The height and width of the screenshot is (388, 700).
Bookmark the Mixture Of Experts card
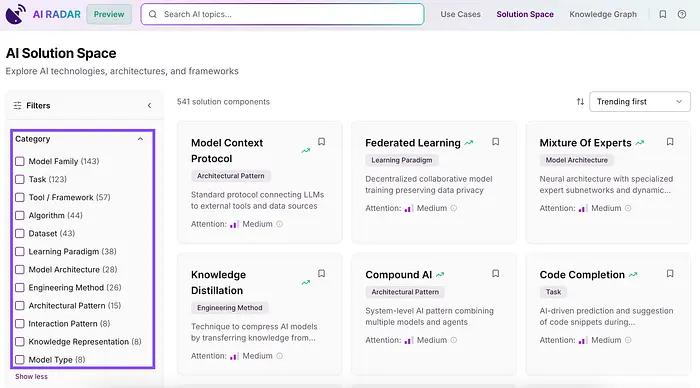coord(670,142)
